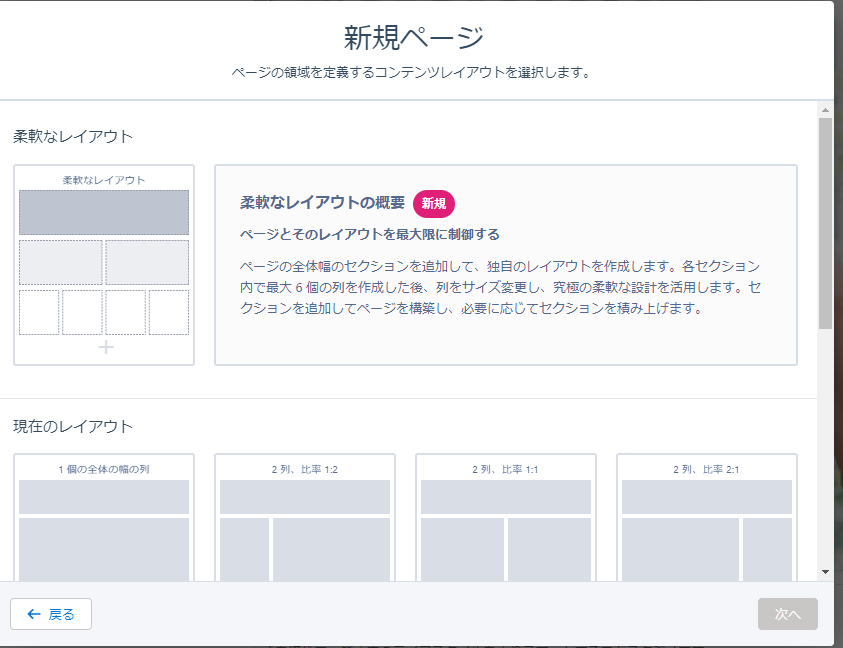843x648 pixels.
Task: Click the 柔軟なレイアウト section heading
Action: (x=73, y=136)
